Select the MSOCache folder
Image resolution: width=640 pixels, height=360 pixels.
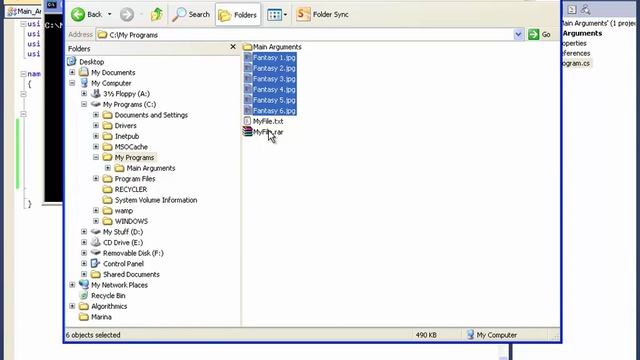131,147
